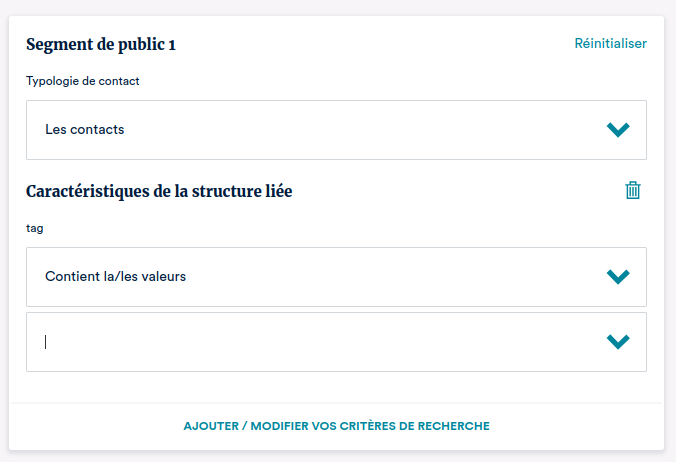The width and height of the screenshot is (676, 462).
Task: Click the word Réinitialiser in the header
Action: pyautogui.click(x=610, y=43)
